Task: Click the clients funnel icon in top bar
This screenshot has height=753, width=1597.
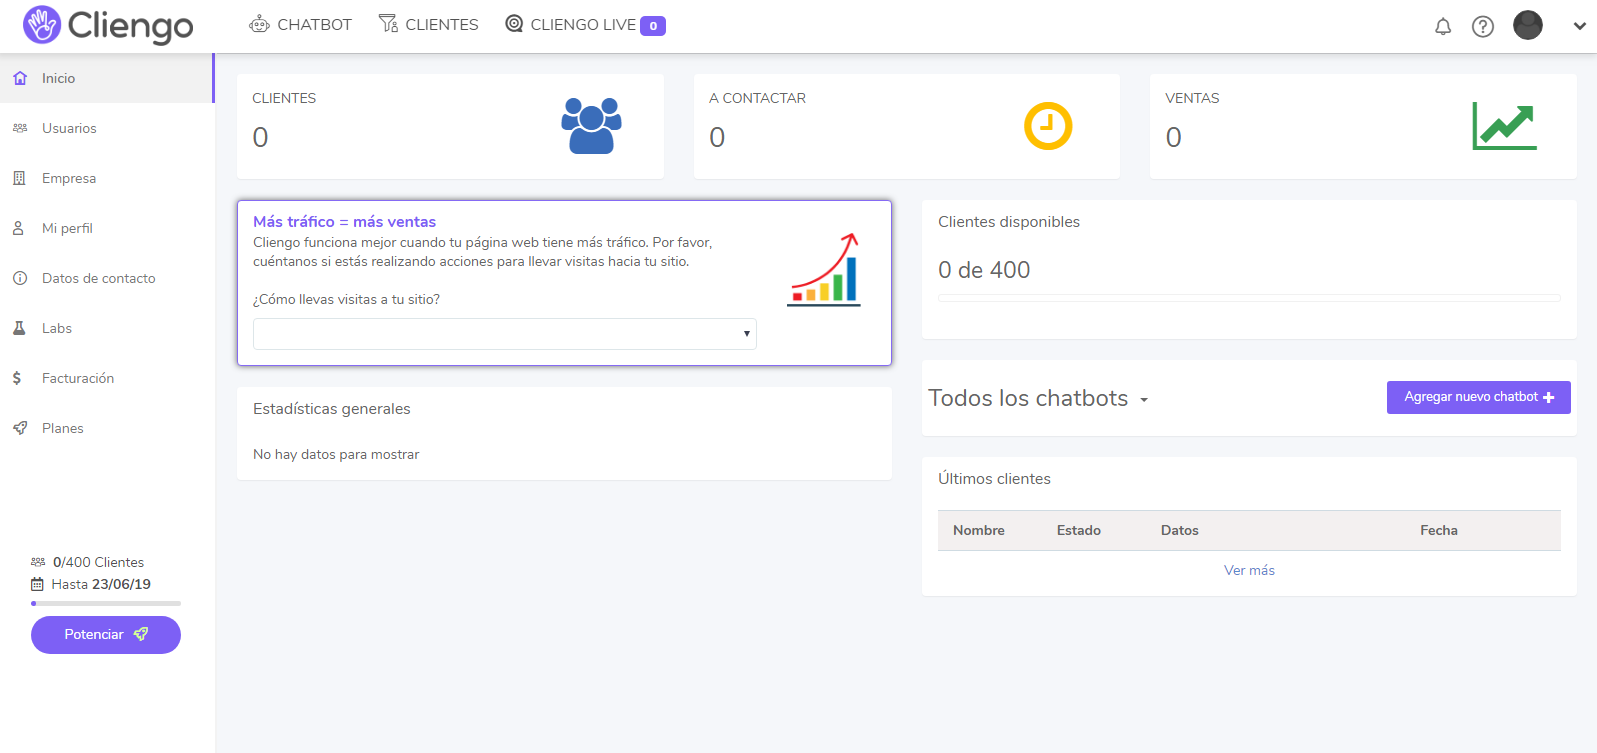Action: click(x=388, y=24)
